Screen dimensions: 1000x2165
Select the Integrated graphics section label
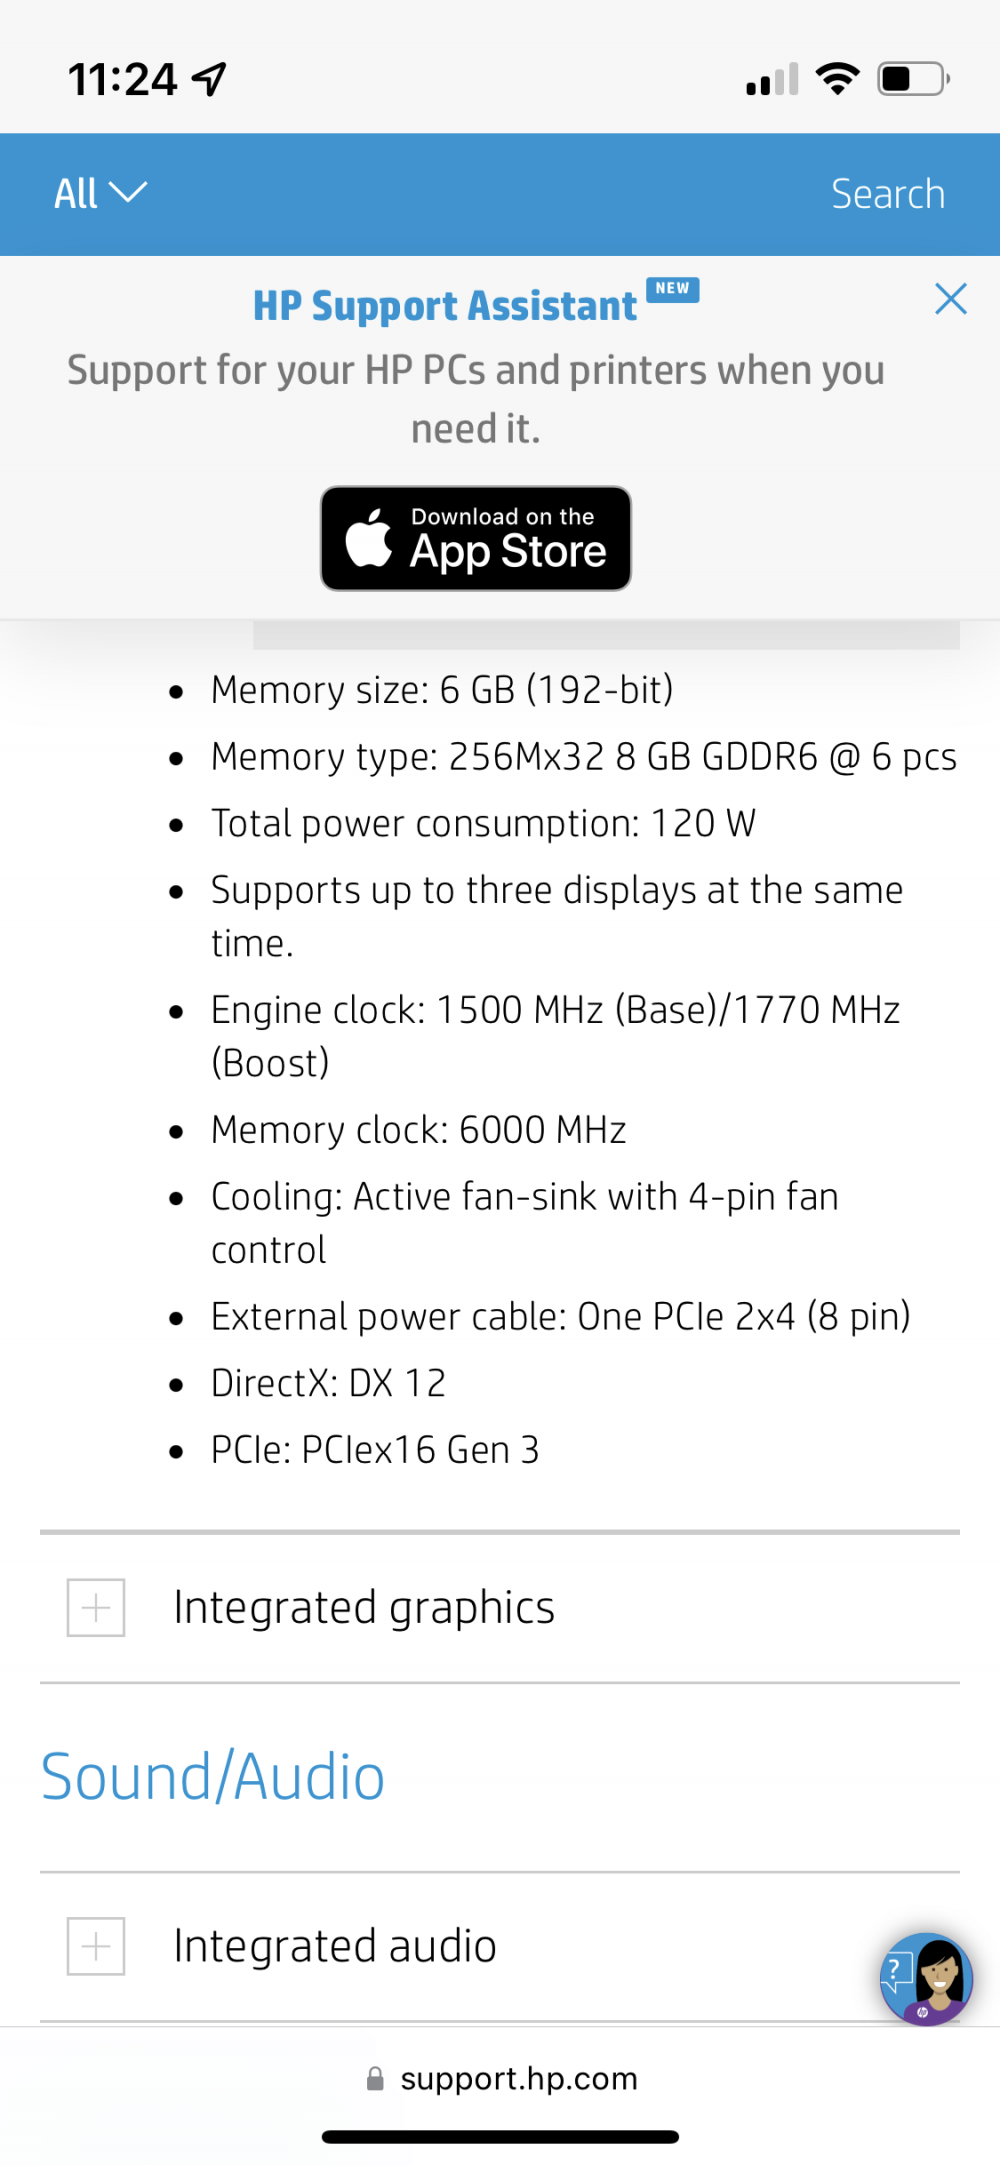364,1607
